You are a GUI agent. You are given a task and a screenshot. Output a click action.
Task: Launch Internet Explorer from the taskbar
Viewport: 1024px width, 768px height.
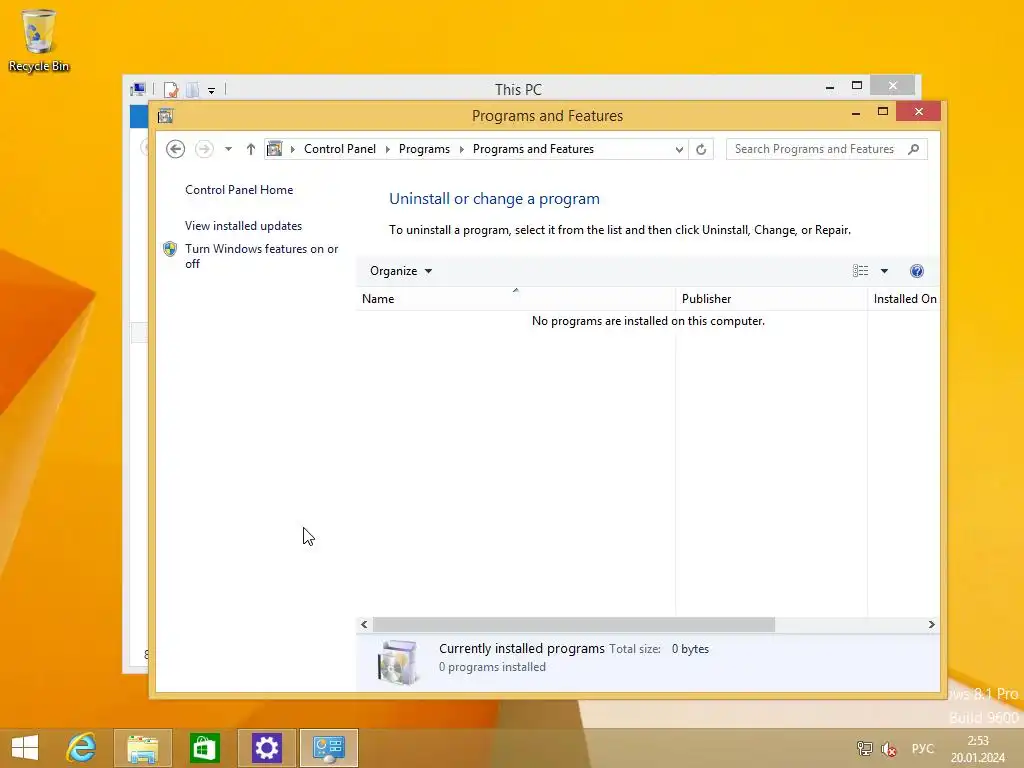click(82, 748)
